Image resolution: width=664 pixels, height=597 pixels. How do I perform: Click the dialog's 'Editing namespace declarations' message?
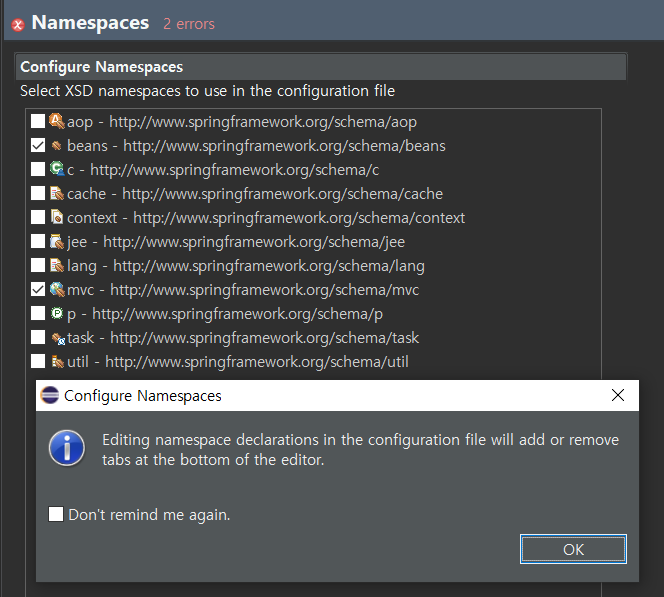(x=360, y=450)
